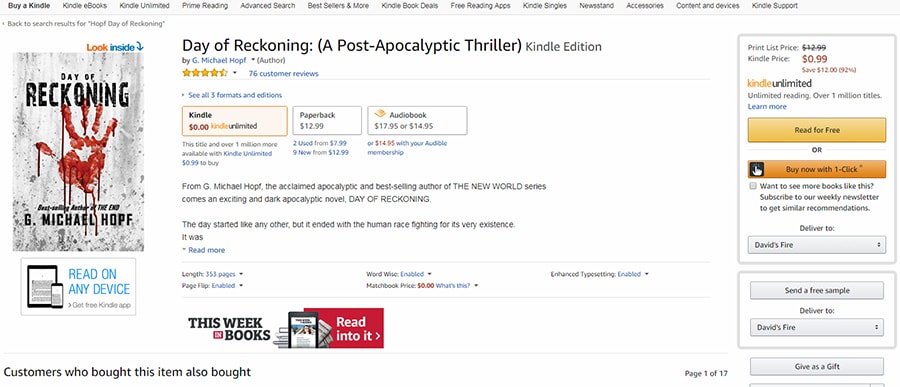Open the sample Deliver to dropdown
Screen dimensions: 900x387
[x=817, y=327]
